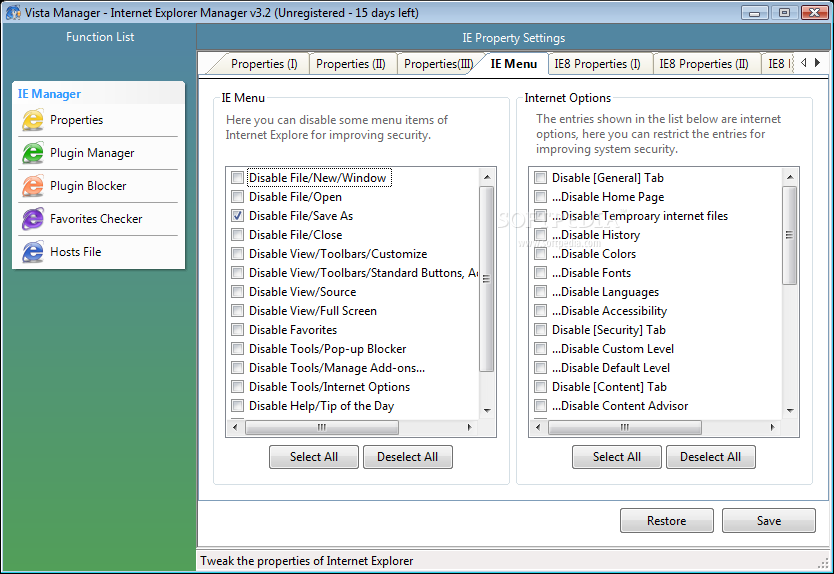The width and height of the screenshot is (834, 574).
Task: Click IE Menu list scroll down arrow
Action: click(487, 411)
